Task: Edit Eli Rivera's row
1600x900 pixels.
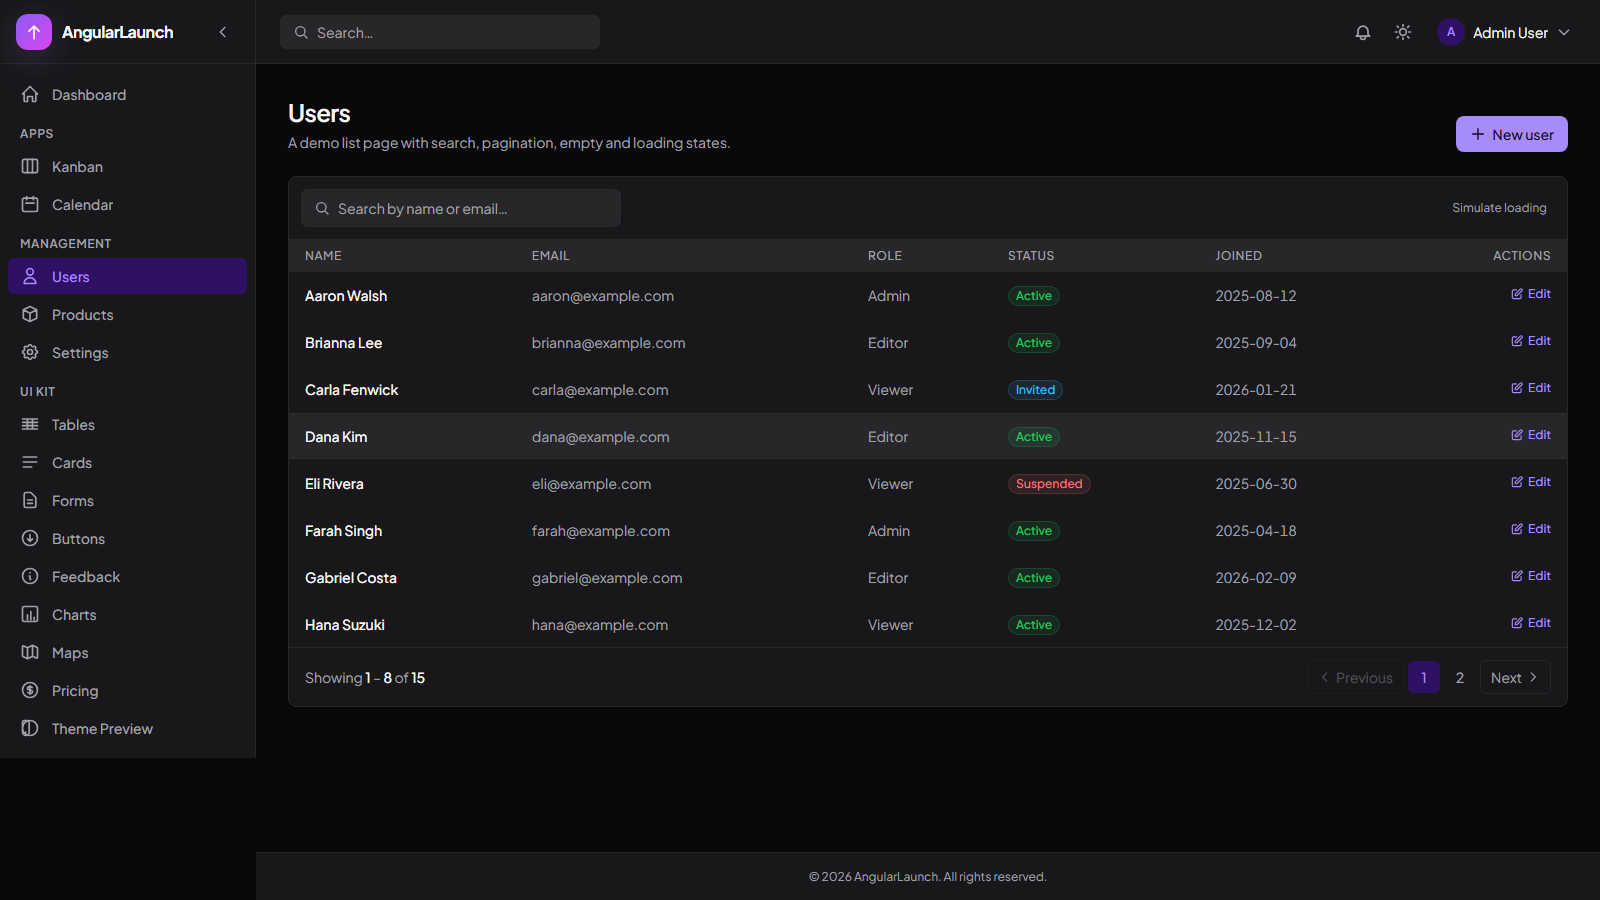Action: coord(1531,482)
